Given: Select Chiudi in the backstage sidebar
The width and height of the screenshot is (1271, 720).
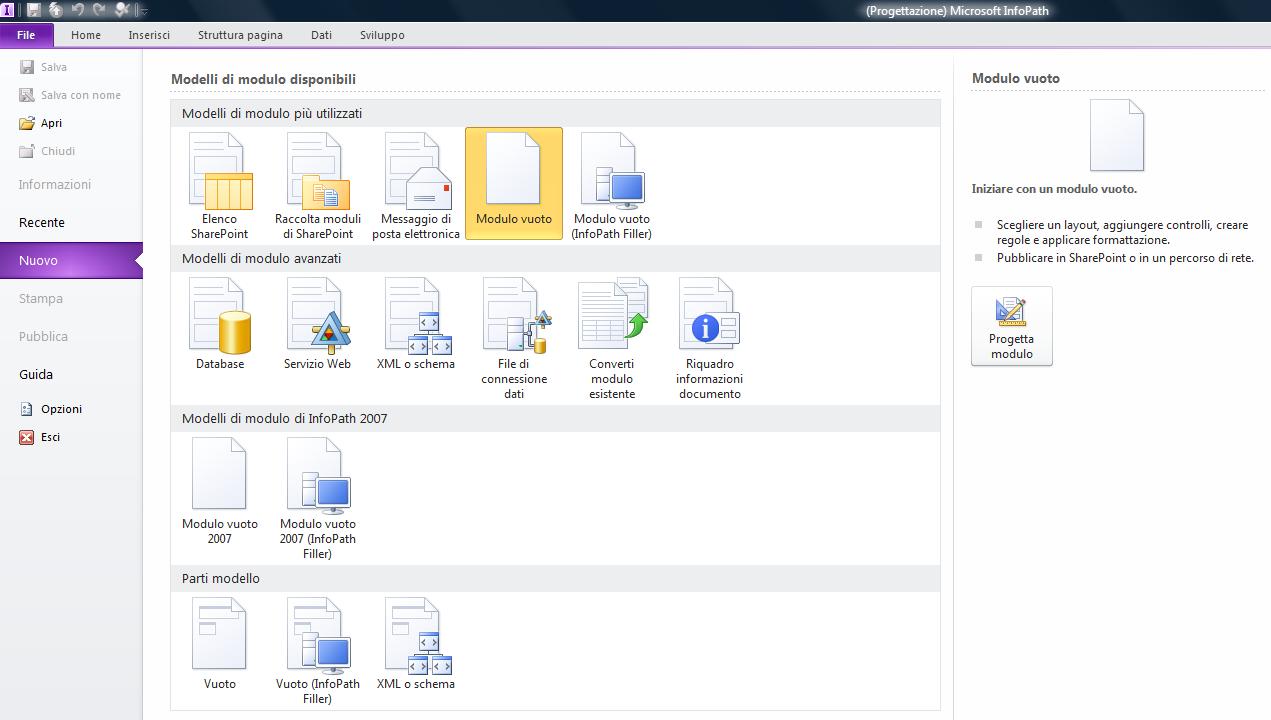Looking at the screenshot, I should (47, 151).
